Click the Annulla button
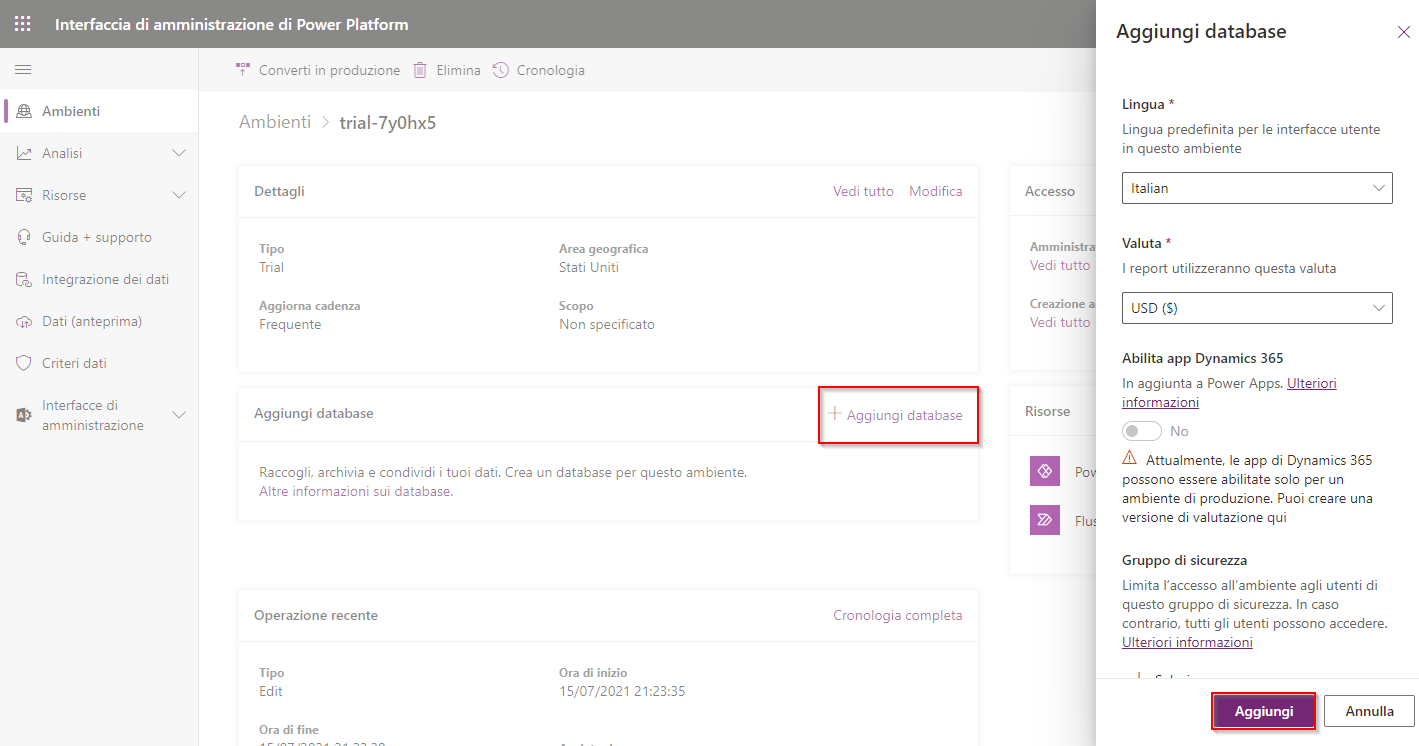Screen dimensions: 1419x746 1369,711
